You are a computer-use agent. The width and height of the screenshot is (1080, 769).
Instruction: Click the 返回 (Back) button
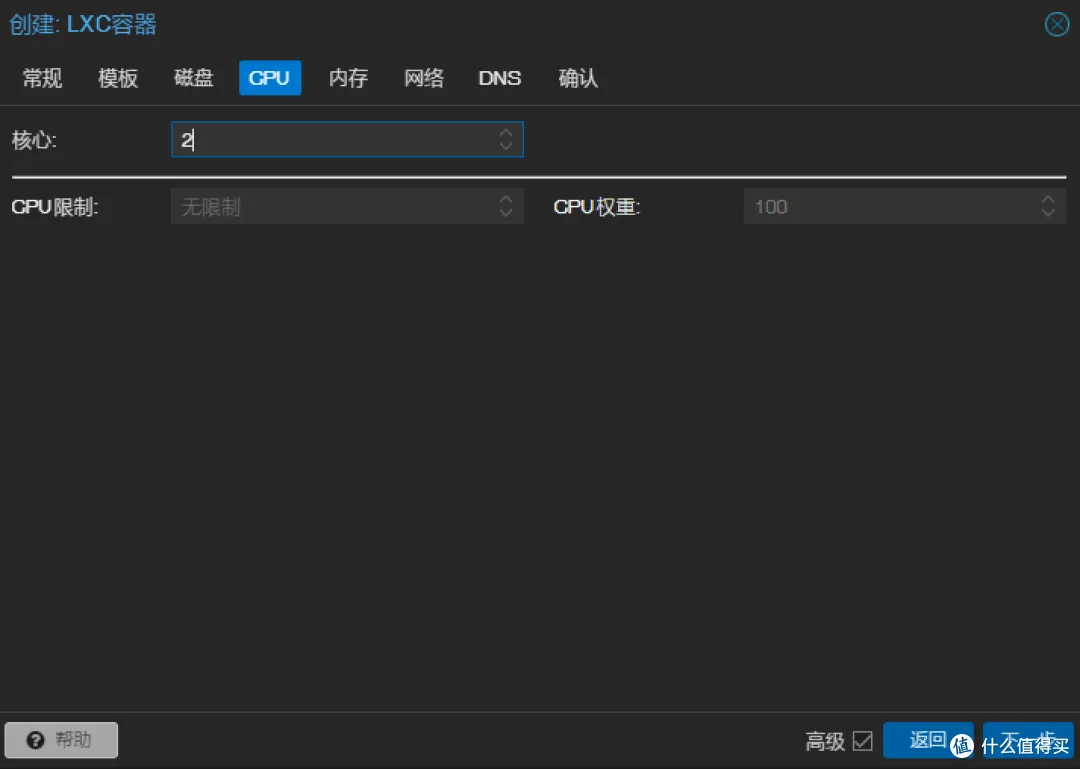coord(928,740)
